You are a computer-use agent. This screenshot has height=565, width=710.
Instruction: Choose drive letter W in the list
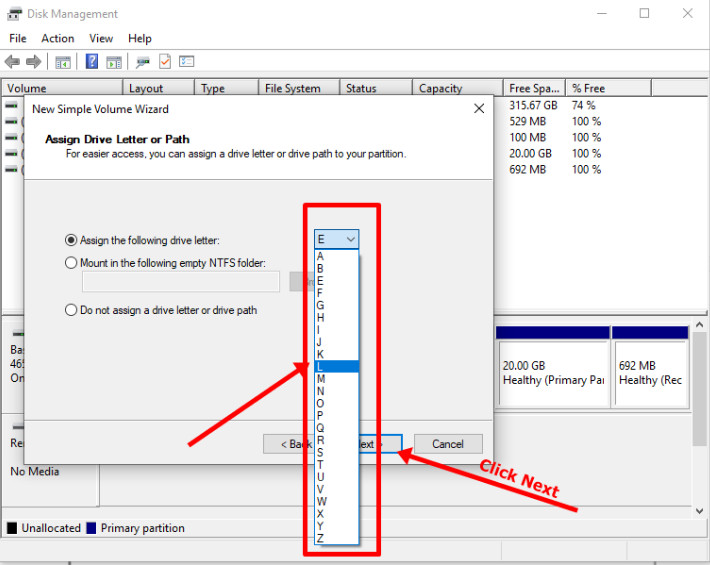336,501
